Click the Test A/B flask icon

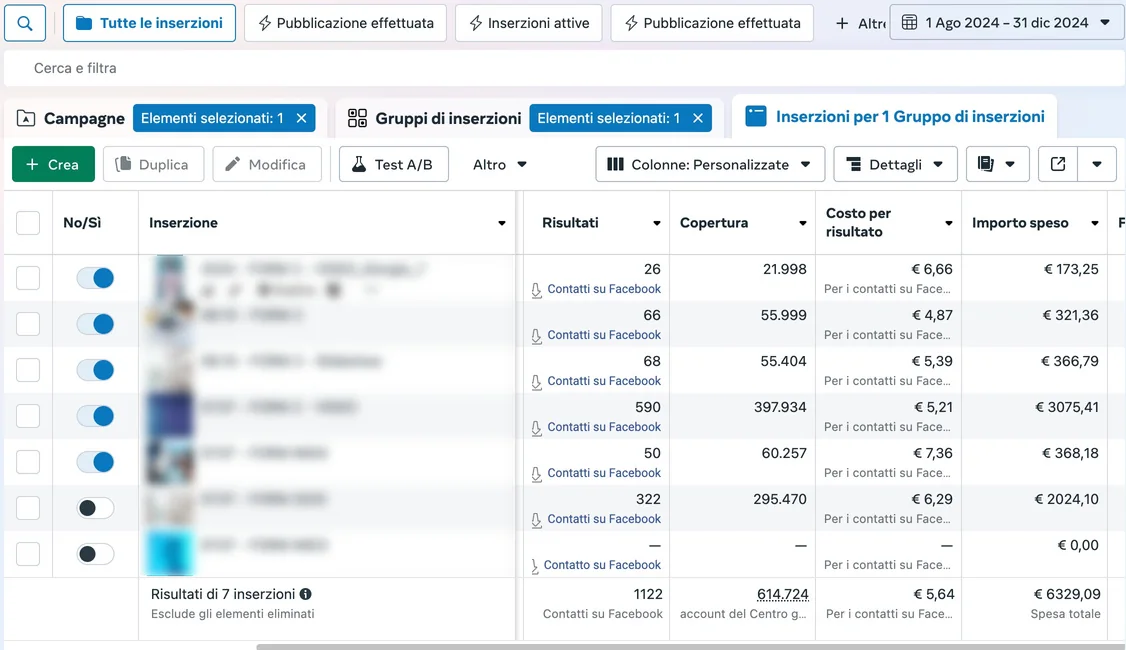[x=359, y=164]
